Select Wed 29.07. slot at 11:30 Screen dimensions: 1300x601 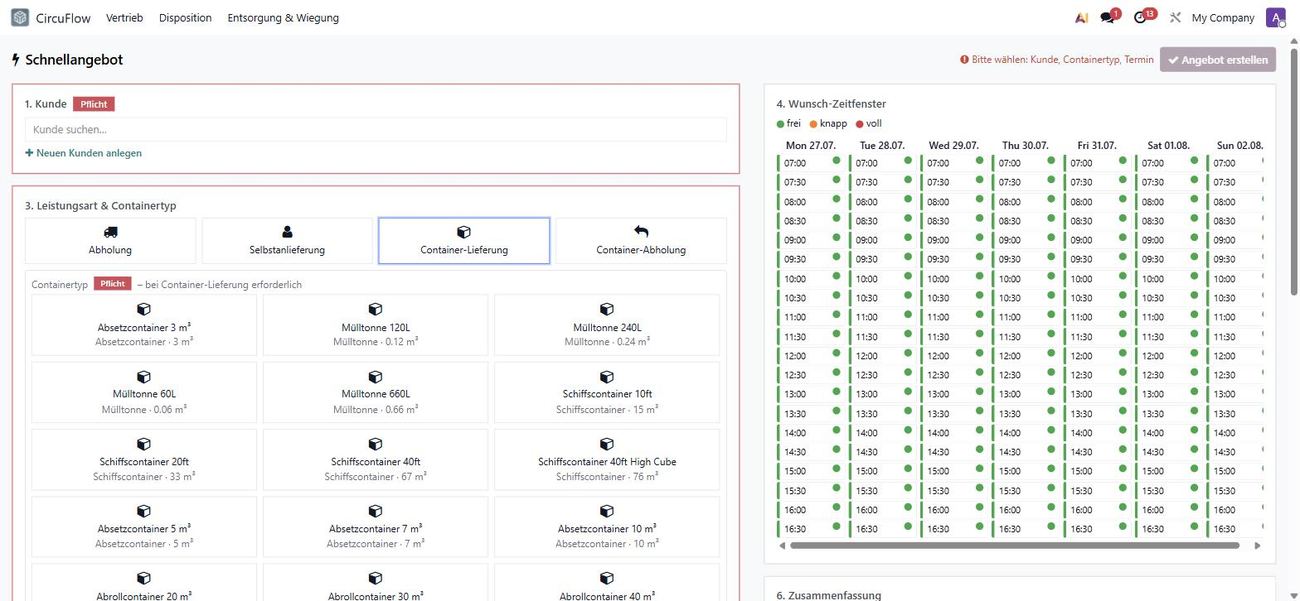(954, 336)
